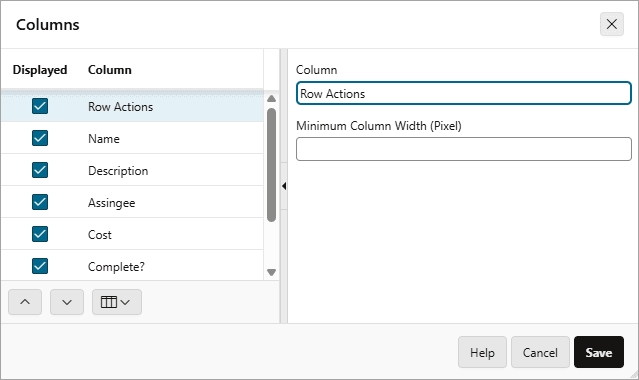
Task: Disable the Cost displayed checkbox
Action: (x=40, y=234)
